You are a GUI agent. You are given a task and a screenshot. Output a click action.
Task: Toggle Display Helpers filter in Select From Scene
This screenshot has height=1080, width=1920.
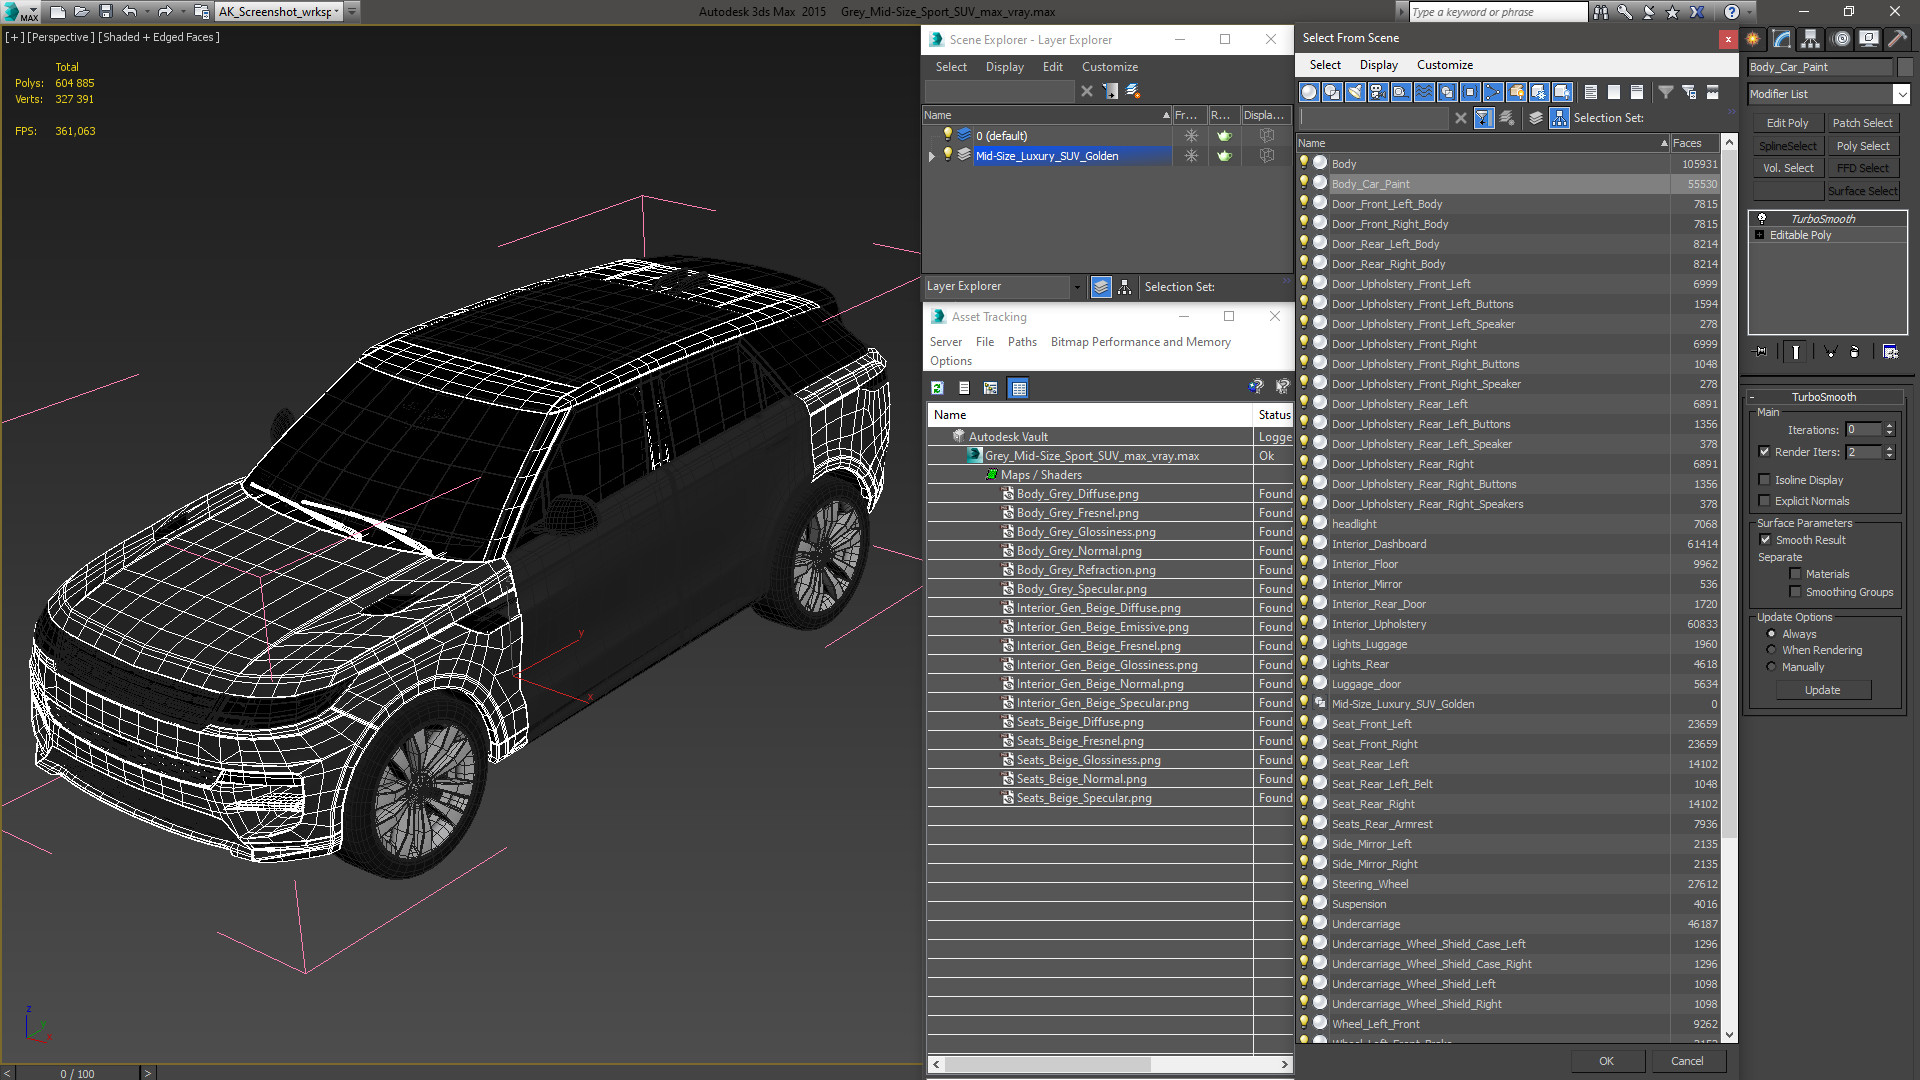(x=1401, y=92)
